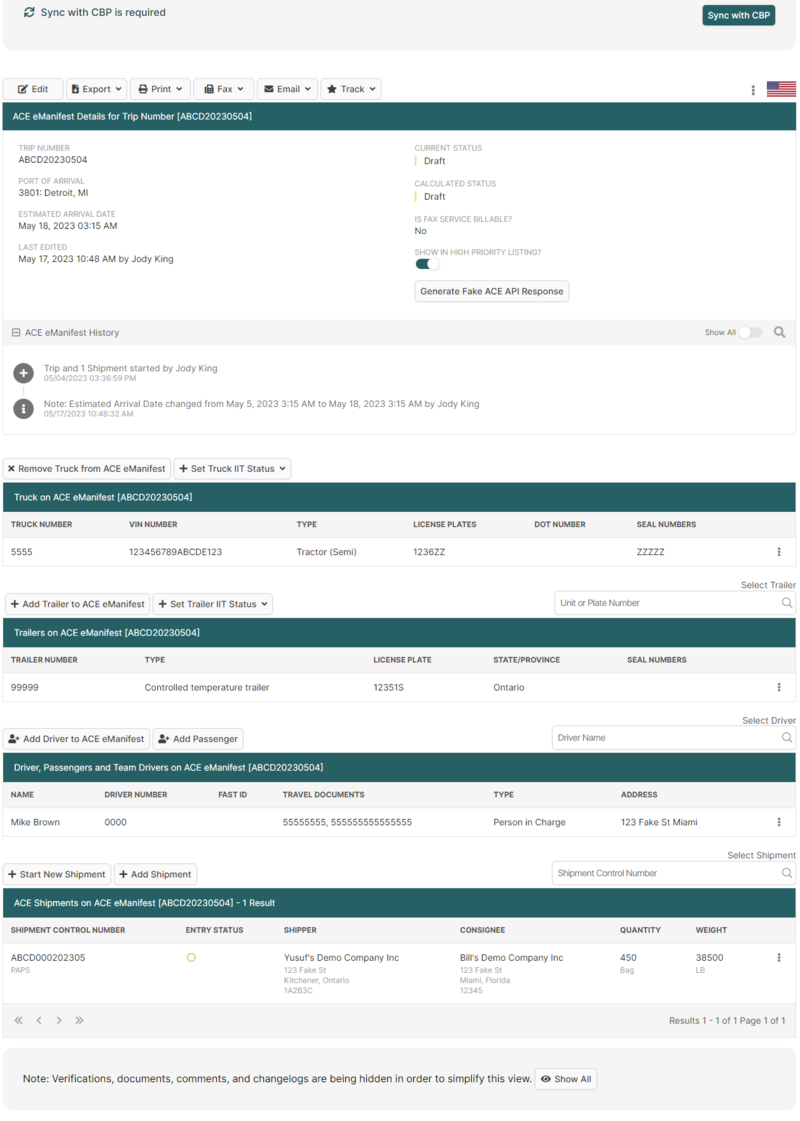Open the Export dropdown

[x=96, y=89]
